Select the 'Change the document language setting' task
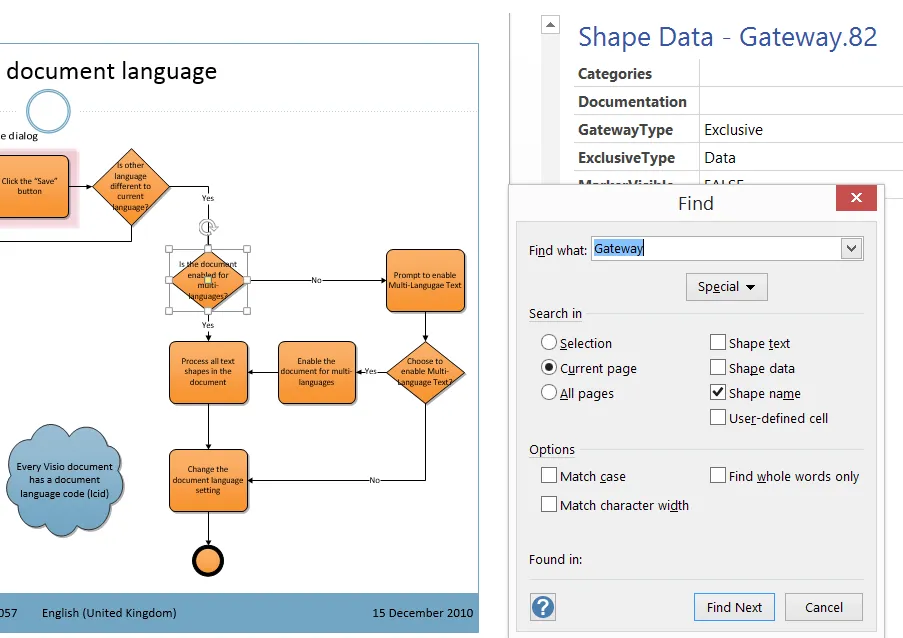Image resolution: width=903 pixels, height=638 pixels. pyautogui.click(x=208, y=480)
